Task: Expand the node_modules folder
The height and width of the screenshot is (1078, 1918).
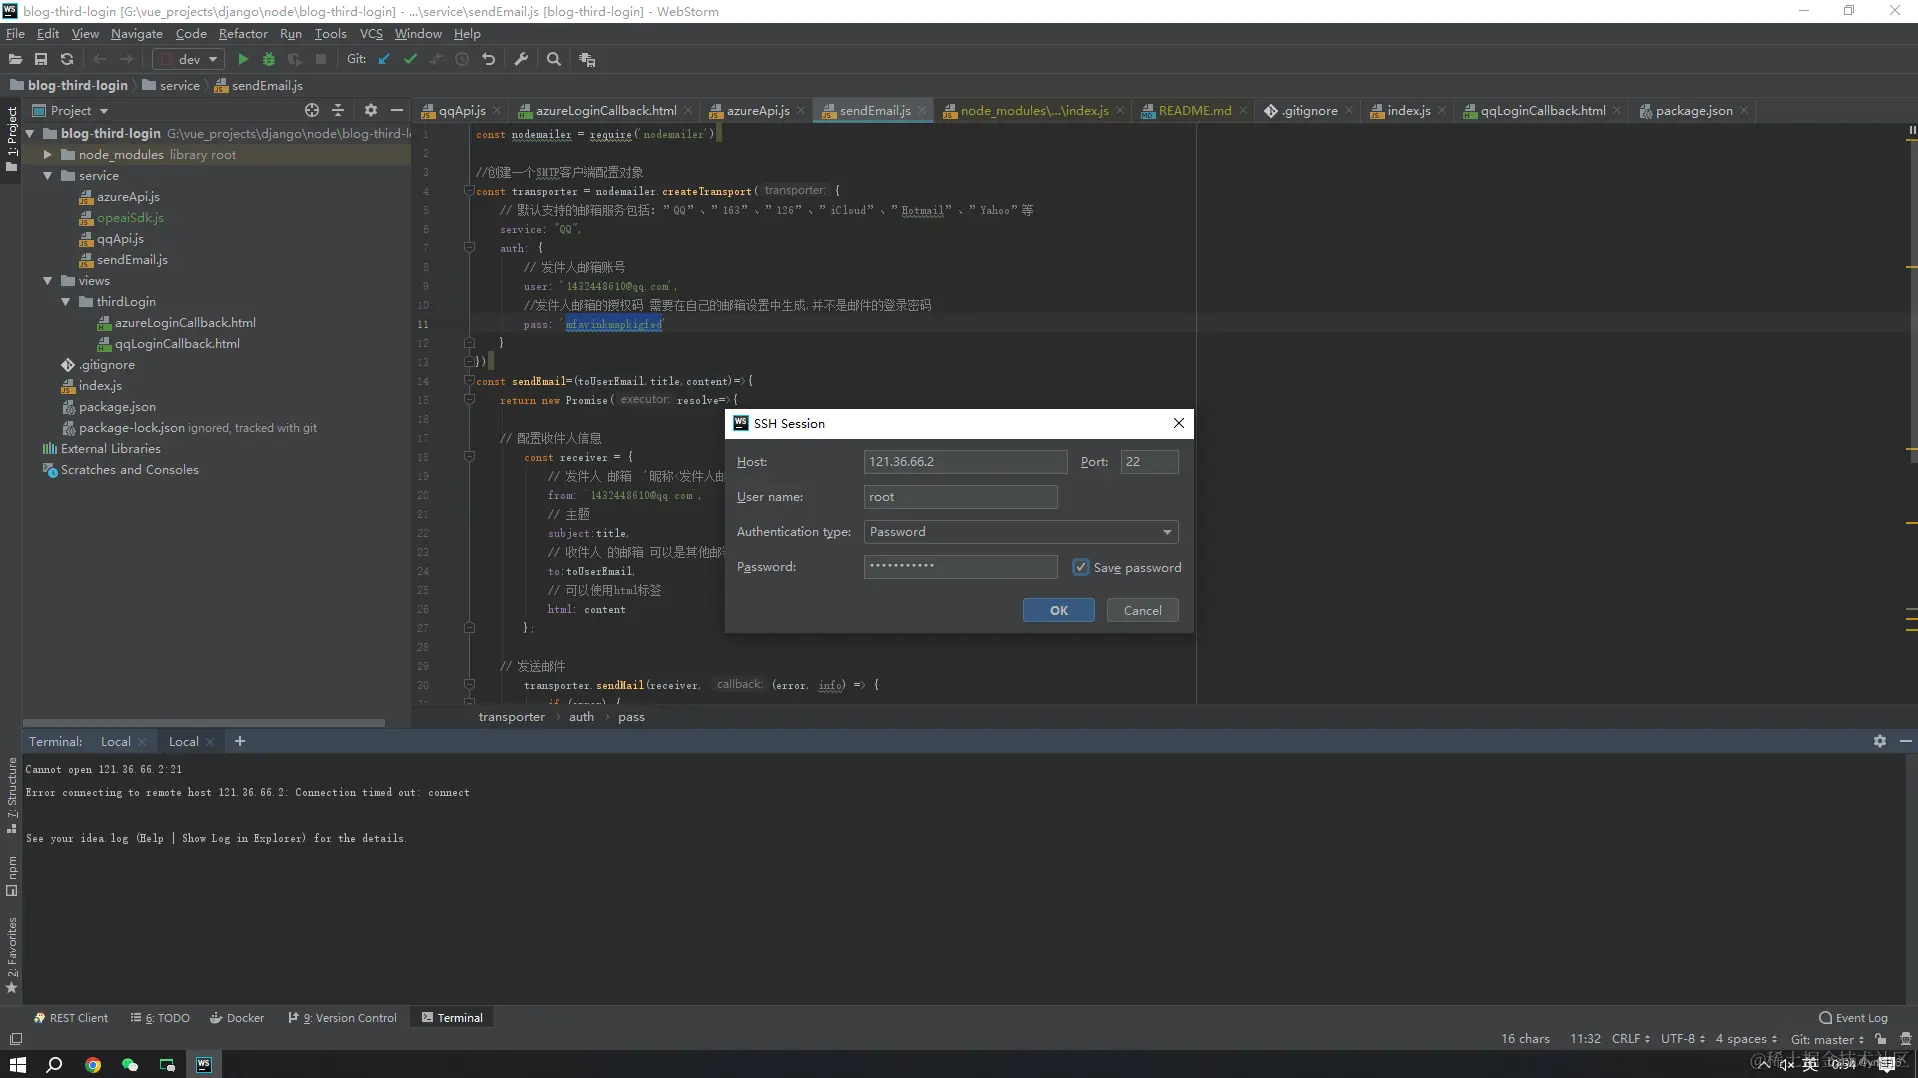Action: coord(47,155)
